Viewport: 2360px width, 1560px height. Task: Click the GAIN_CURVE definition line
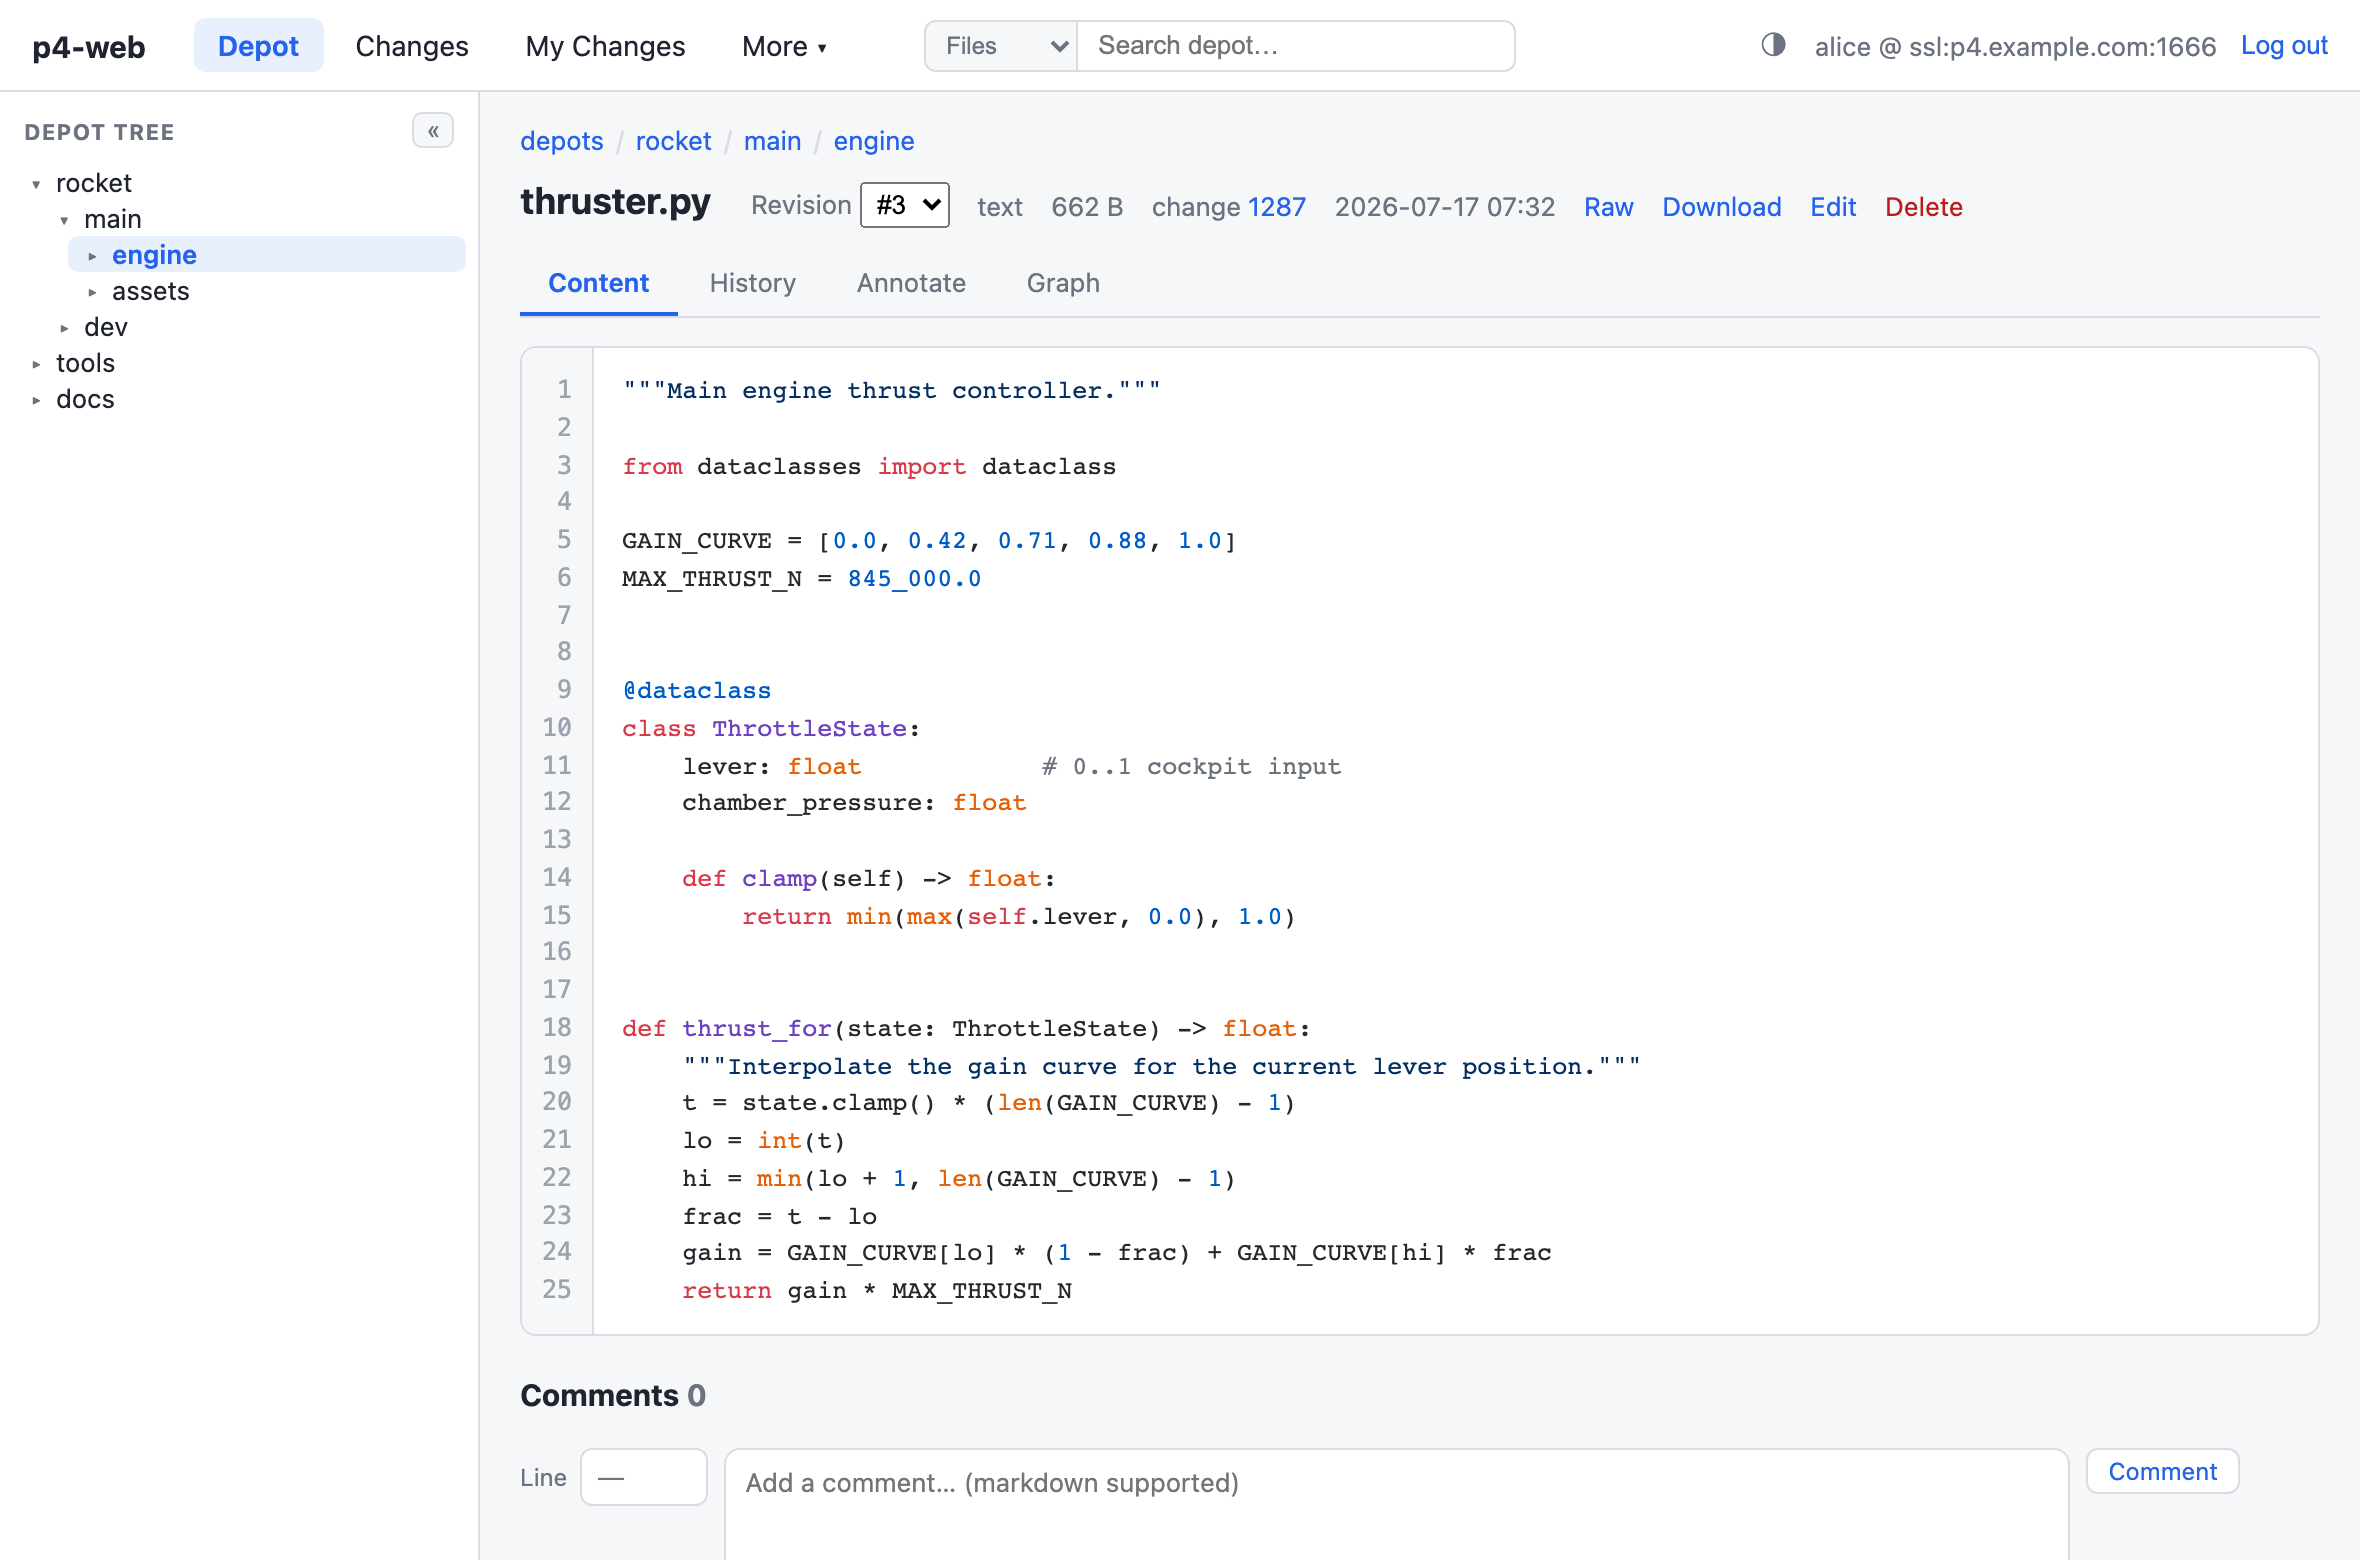(x=930, y=541)
